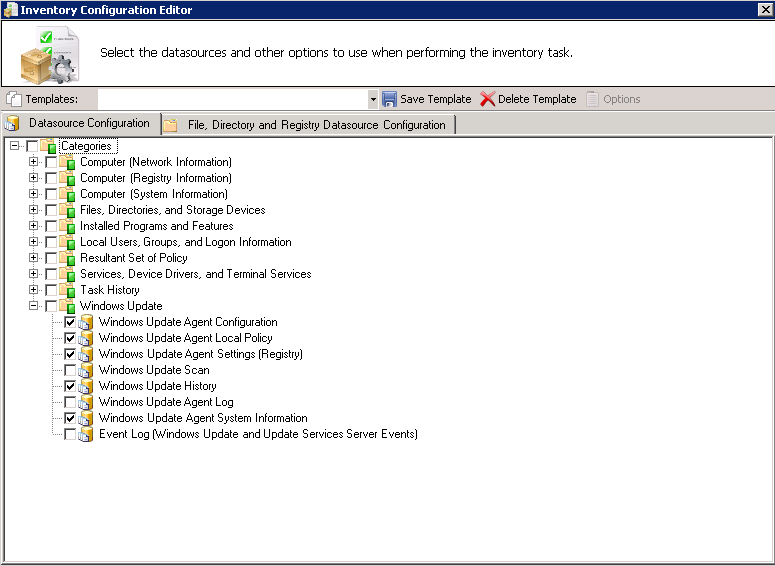Expand Computer (Registry Information) node
Screen dimensions: 775x566
[x=33, y=177]
